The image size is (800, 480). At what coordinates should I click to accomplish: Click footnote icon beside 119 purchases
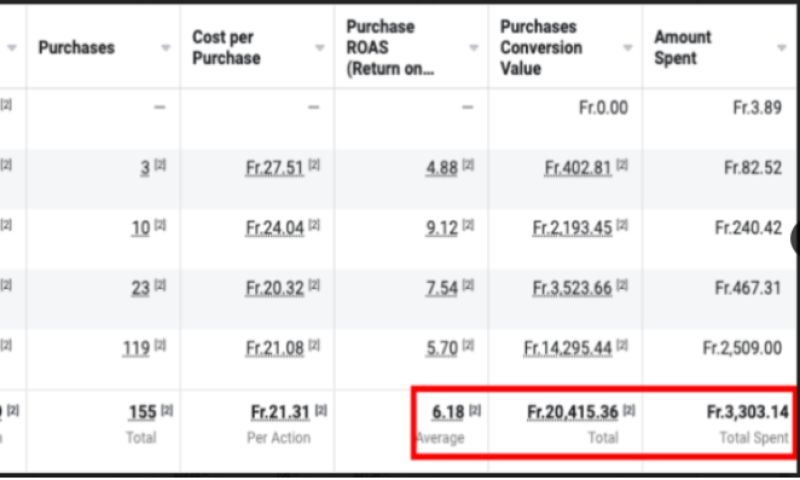tap(161, 348)
